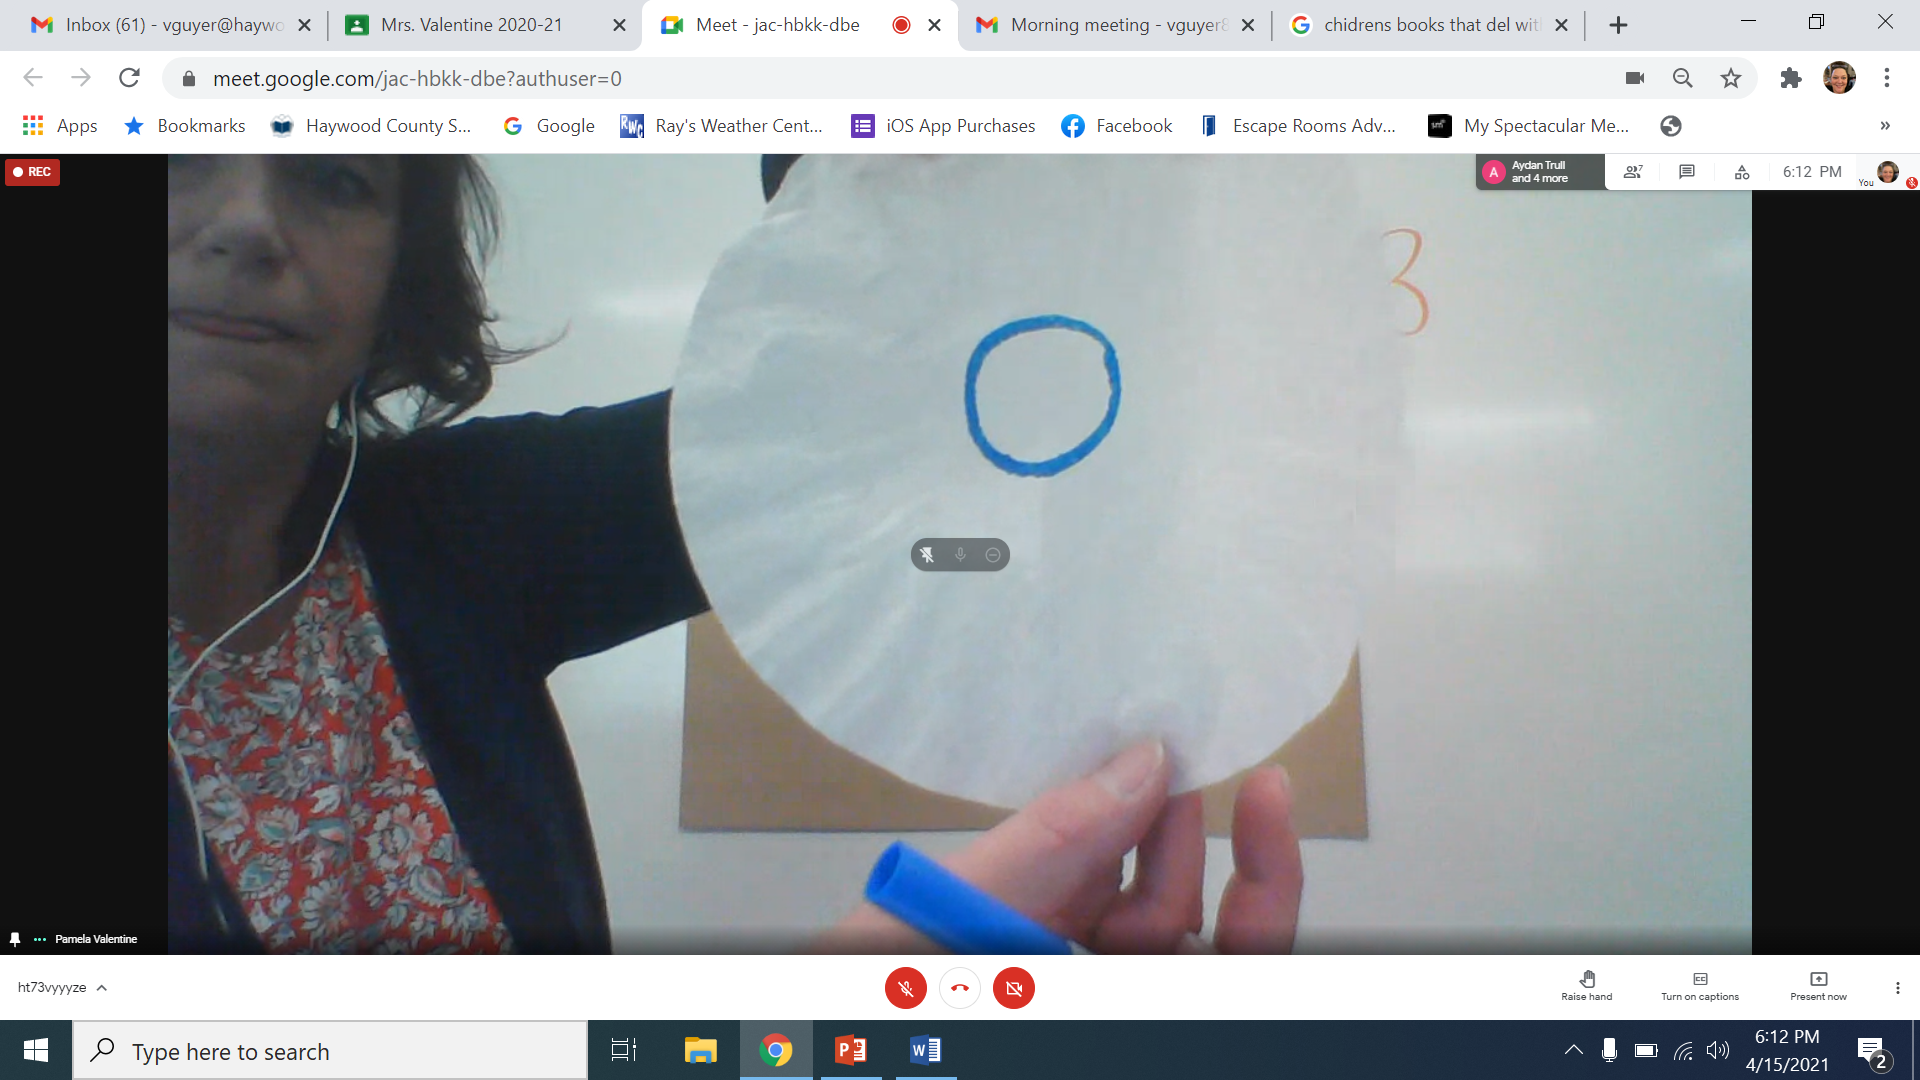Open more options three-dot menu in Meet
This screenshot has width=1920, height=1080.
pos(1897,988)
